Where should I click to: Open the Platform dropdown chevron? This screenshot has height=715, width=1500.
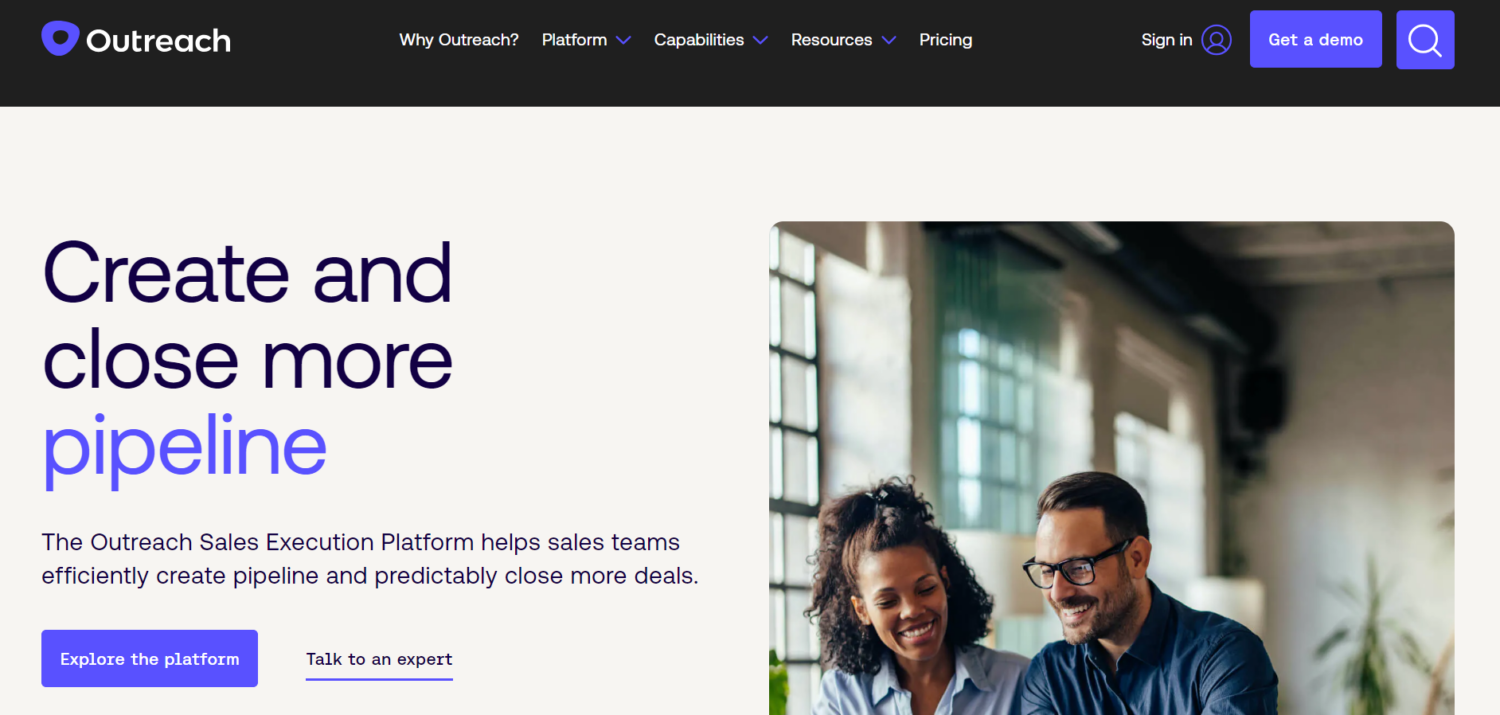(624, 40)
